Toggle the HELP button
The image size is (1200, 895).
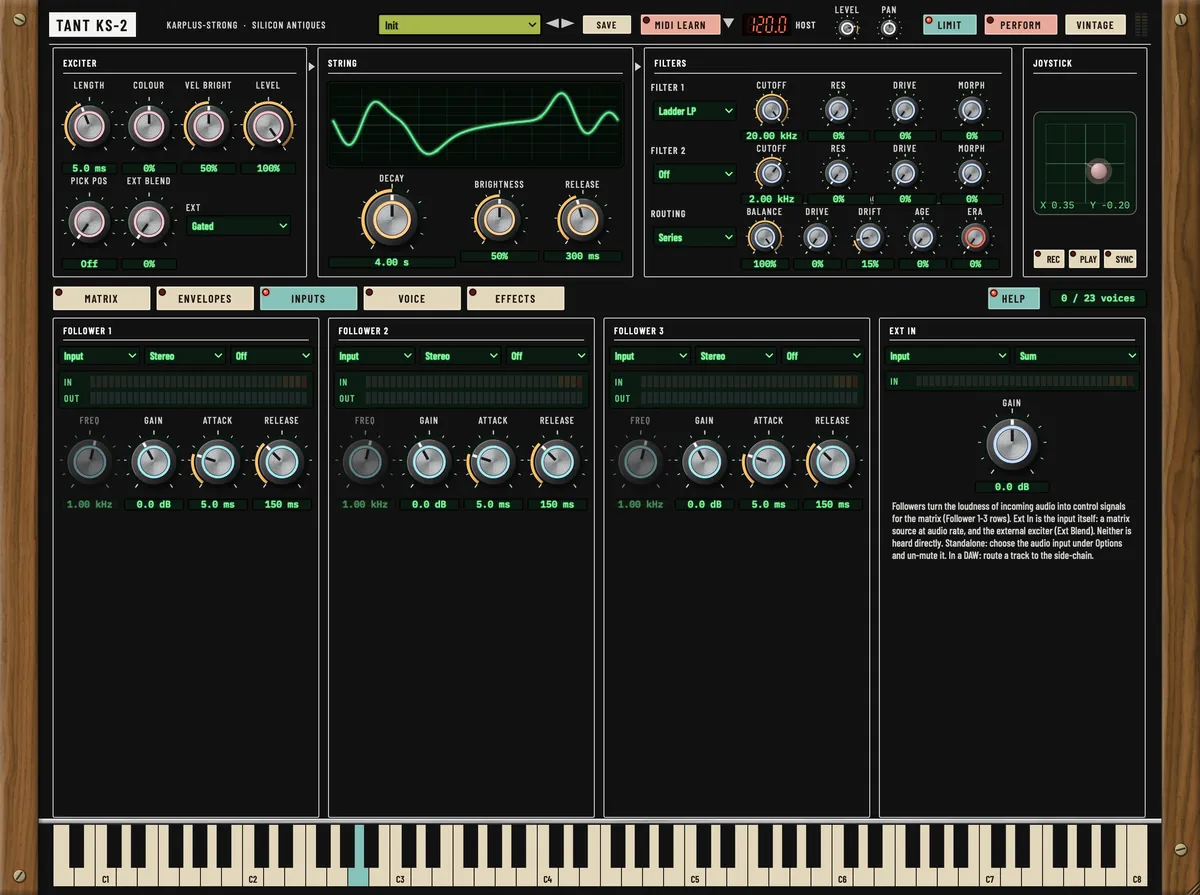click(1013, 298)
